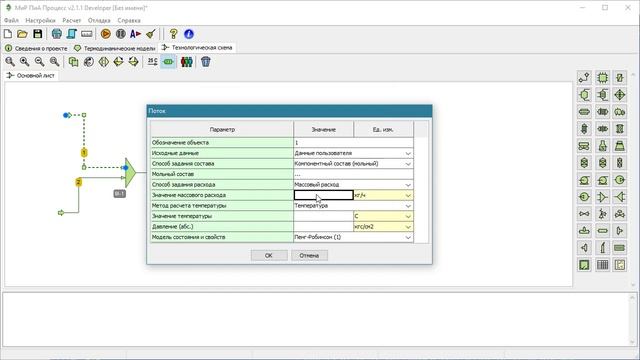Cancel the dialog with Отмена

tap(309, 255)
